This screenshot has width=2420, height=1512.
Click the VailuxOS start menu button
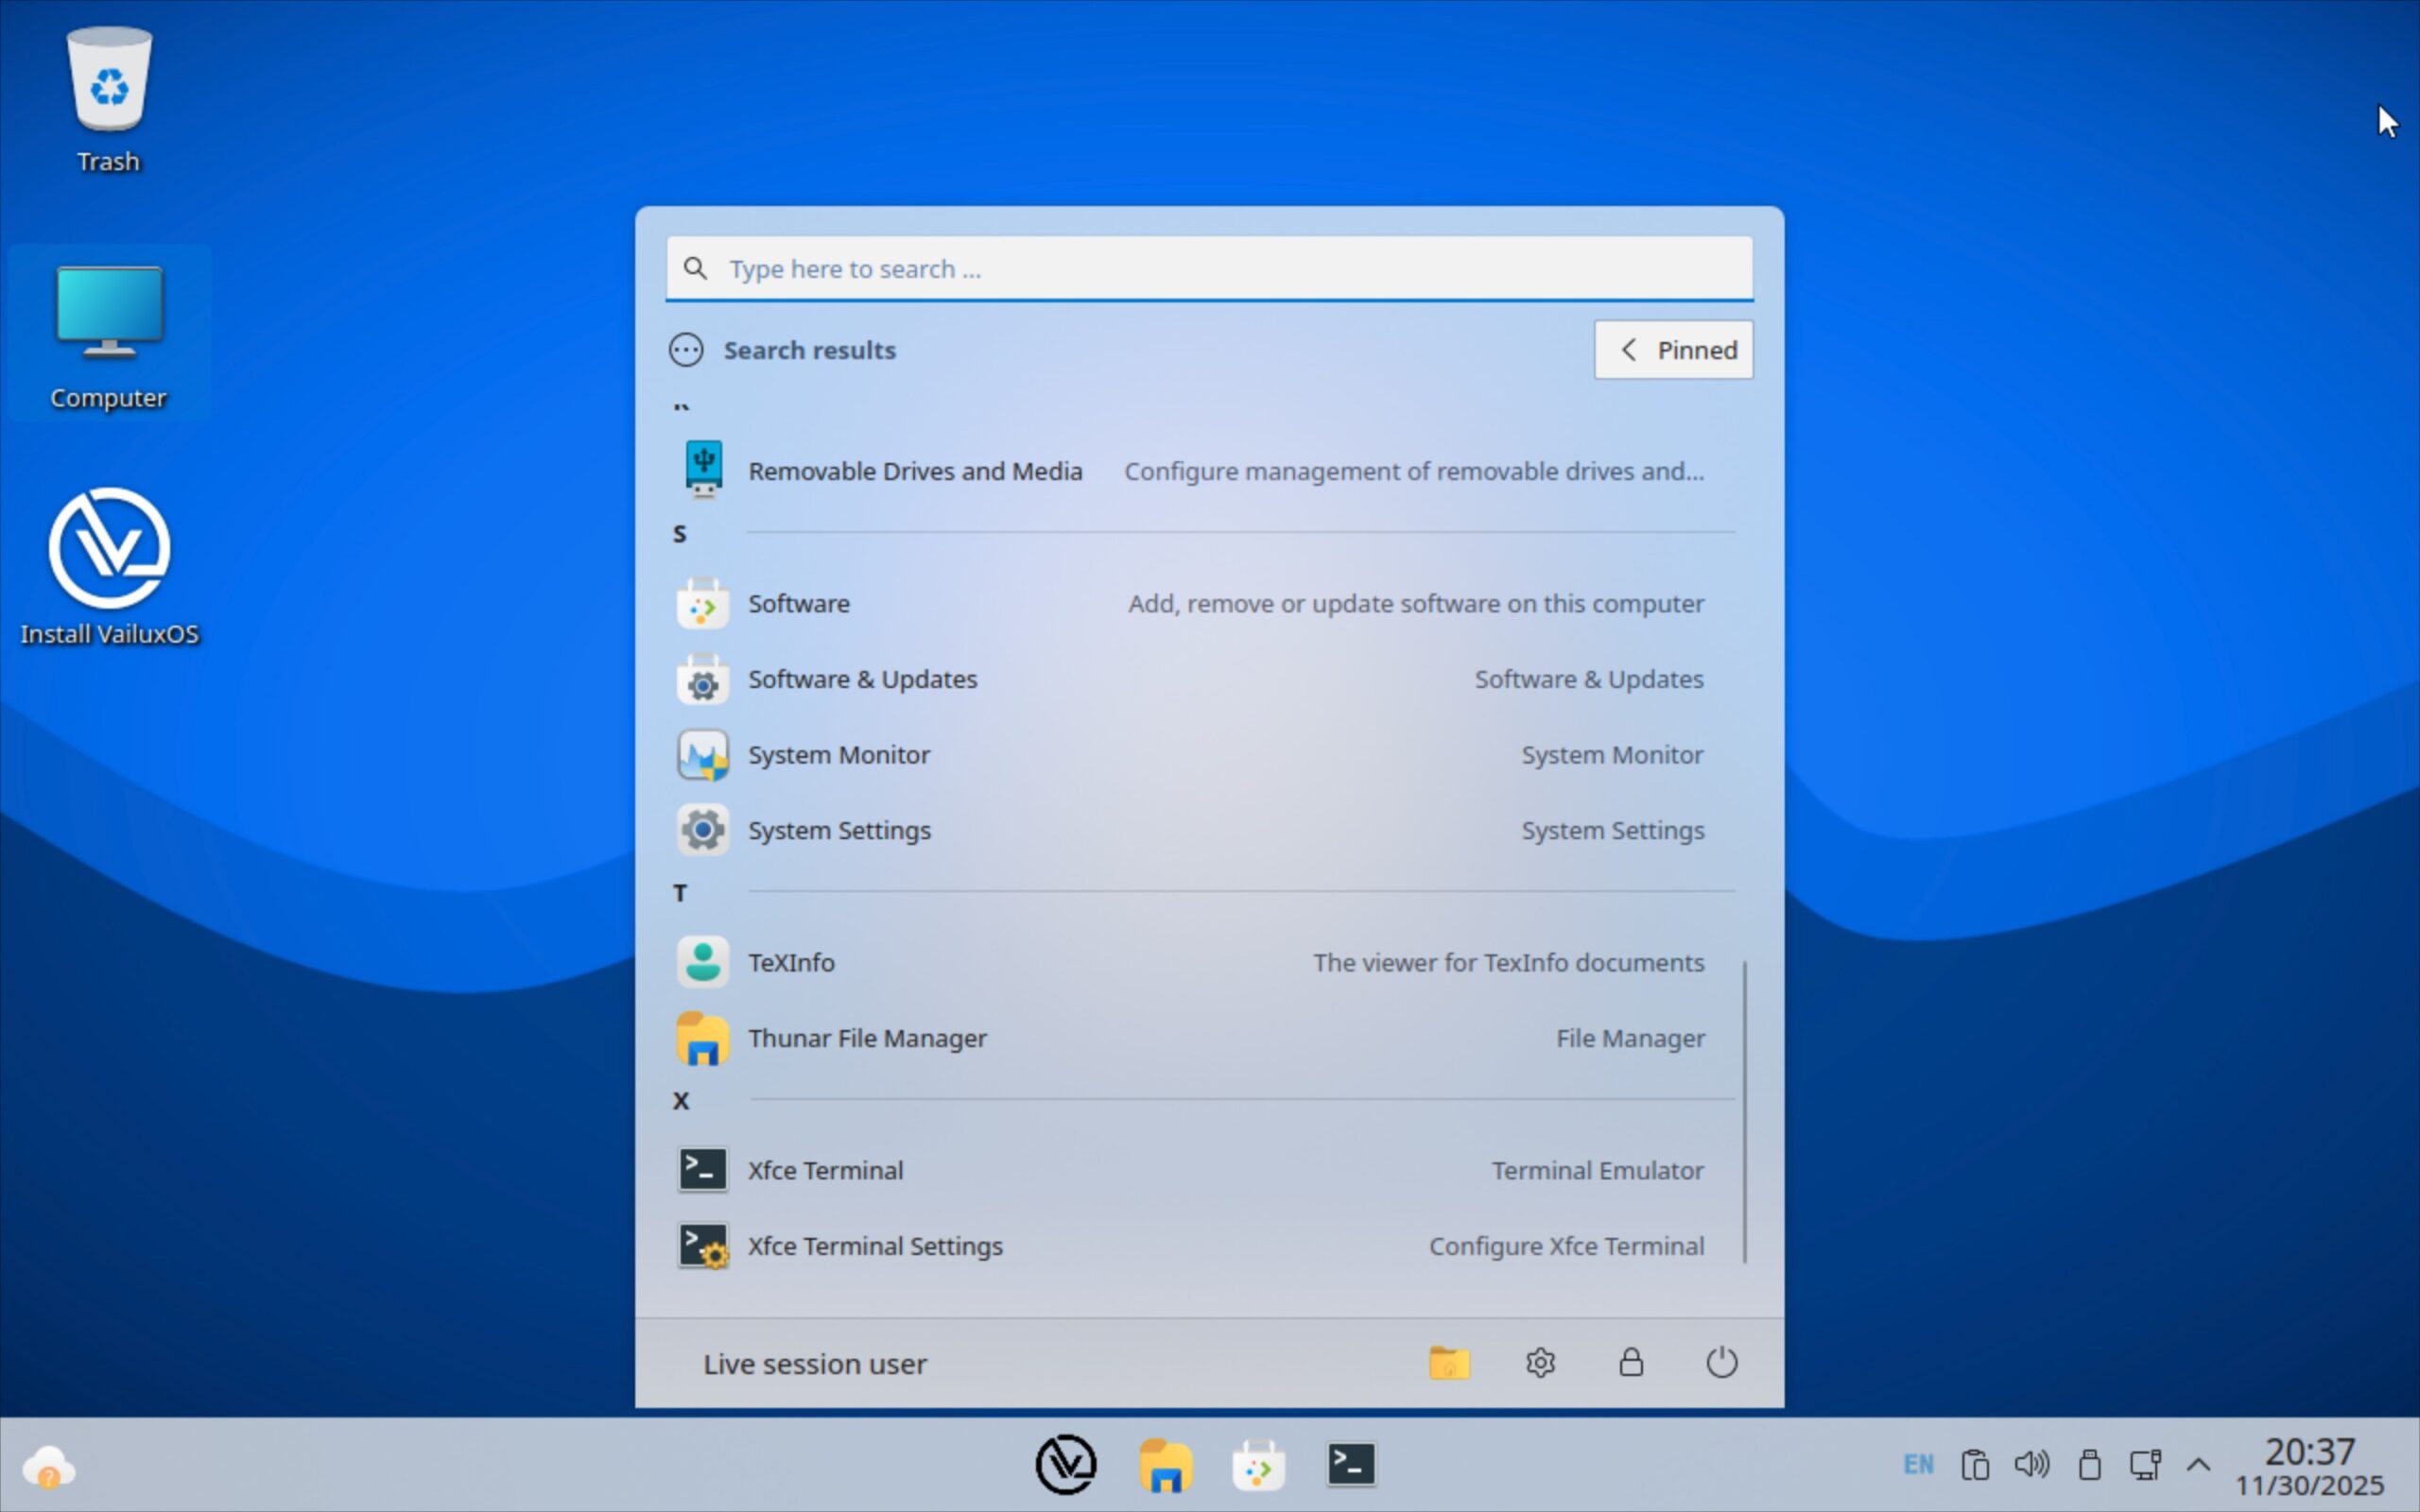[1066, 1465]
